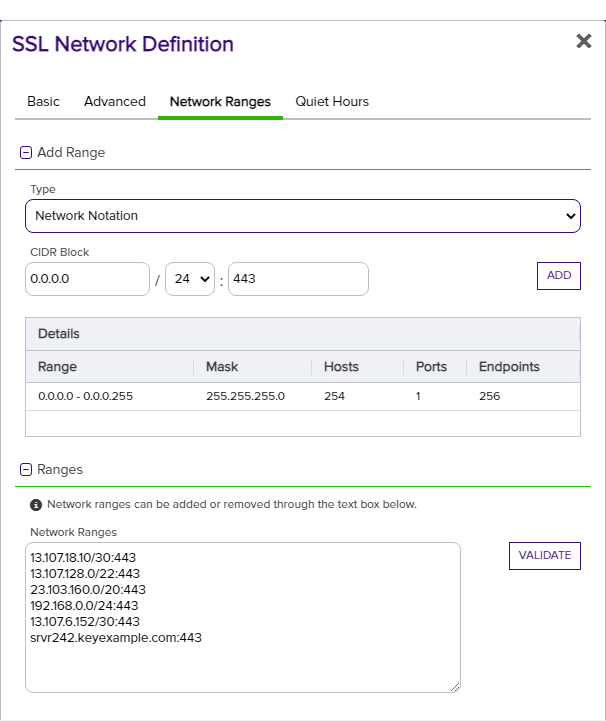Click the ADD button
Screen dimensions: 606x721
click(x=559, y=276)
